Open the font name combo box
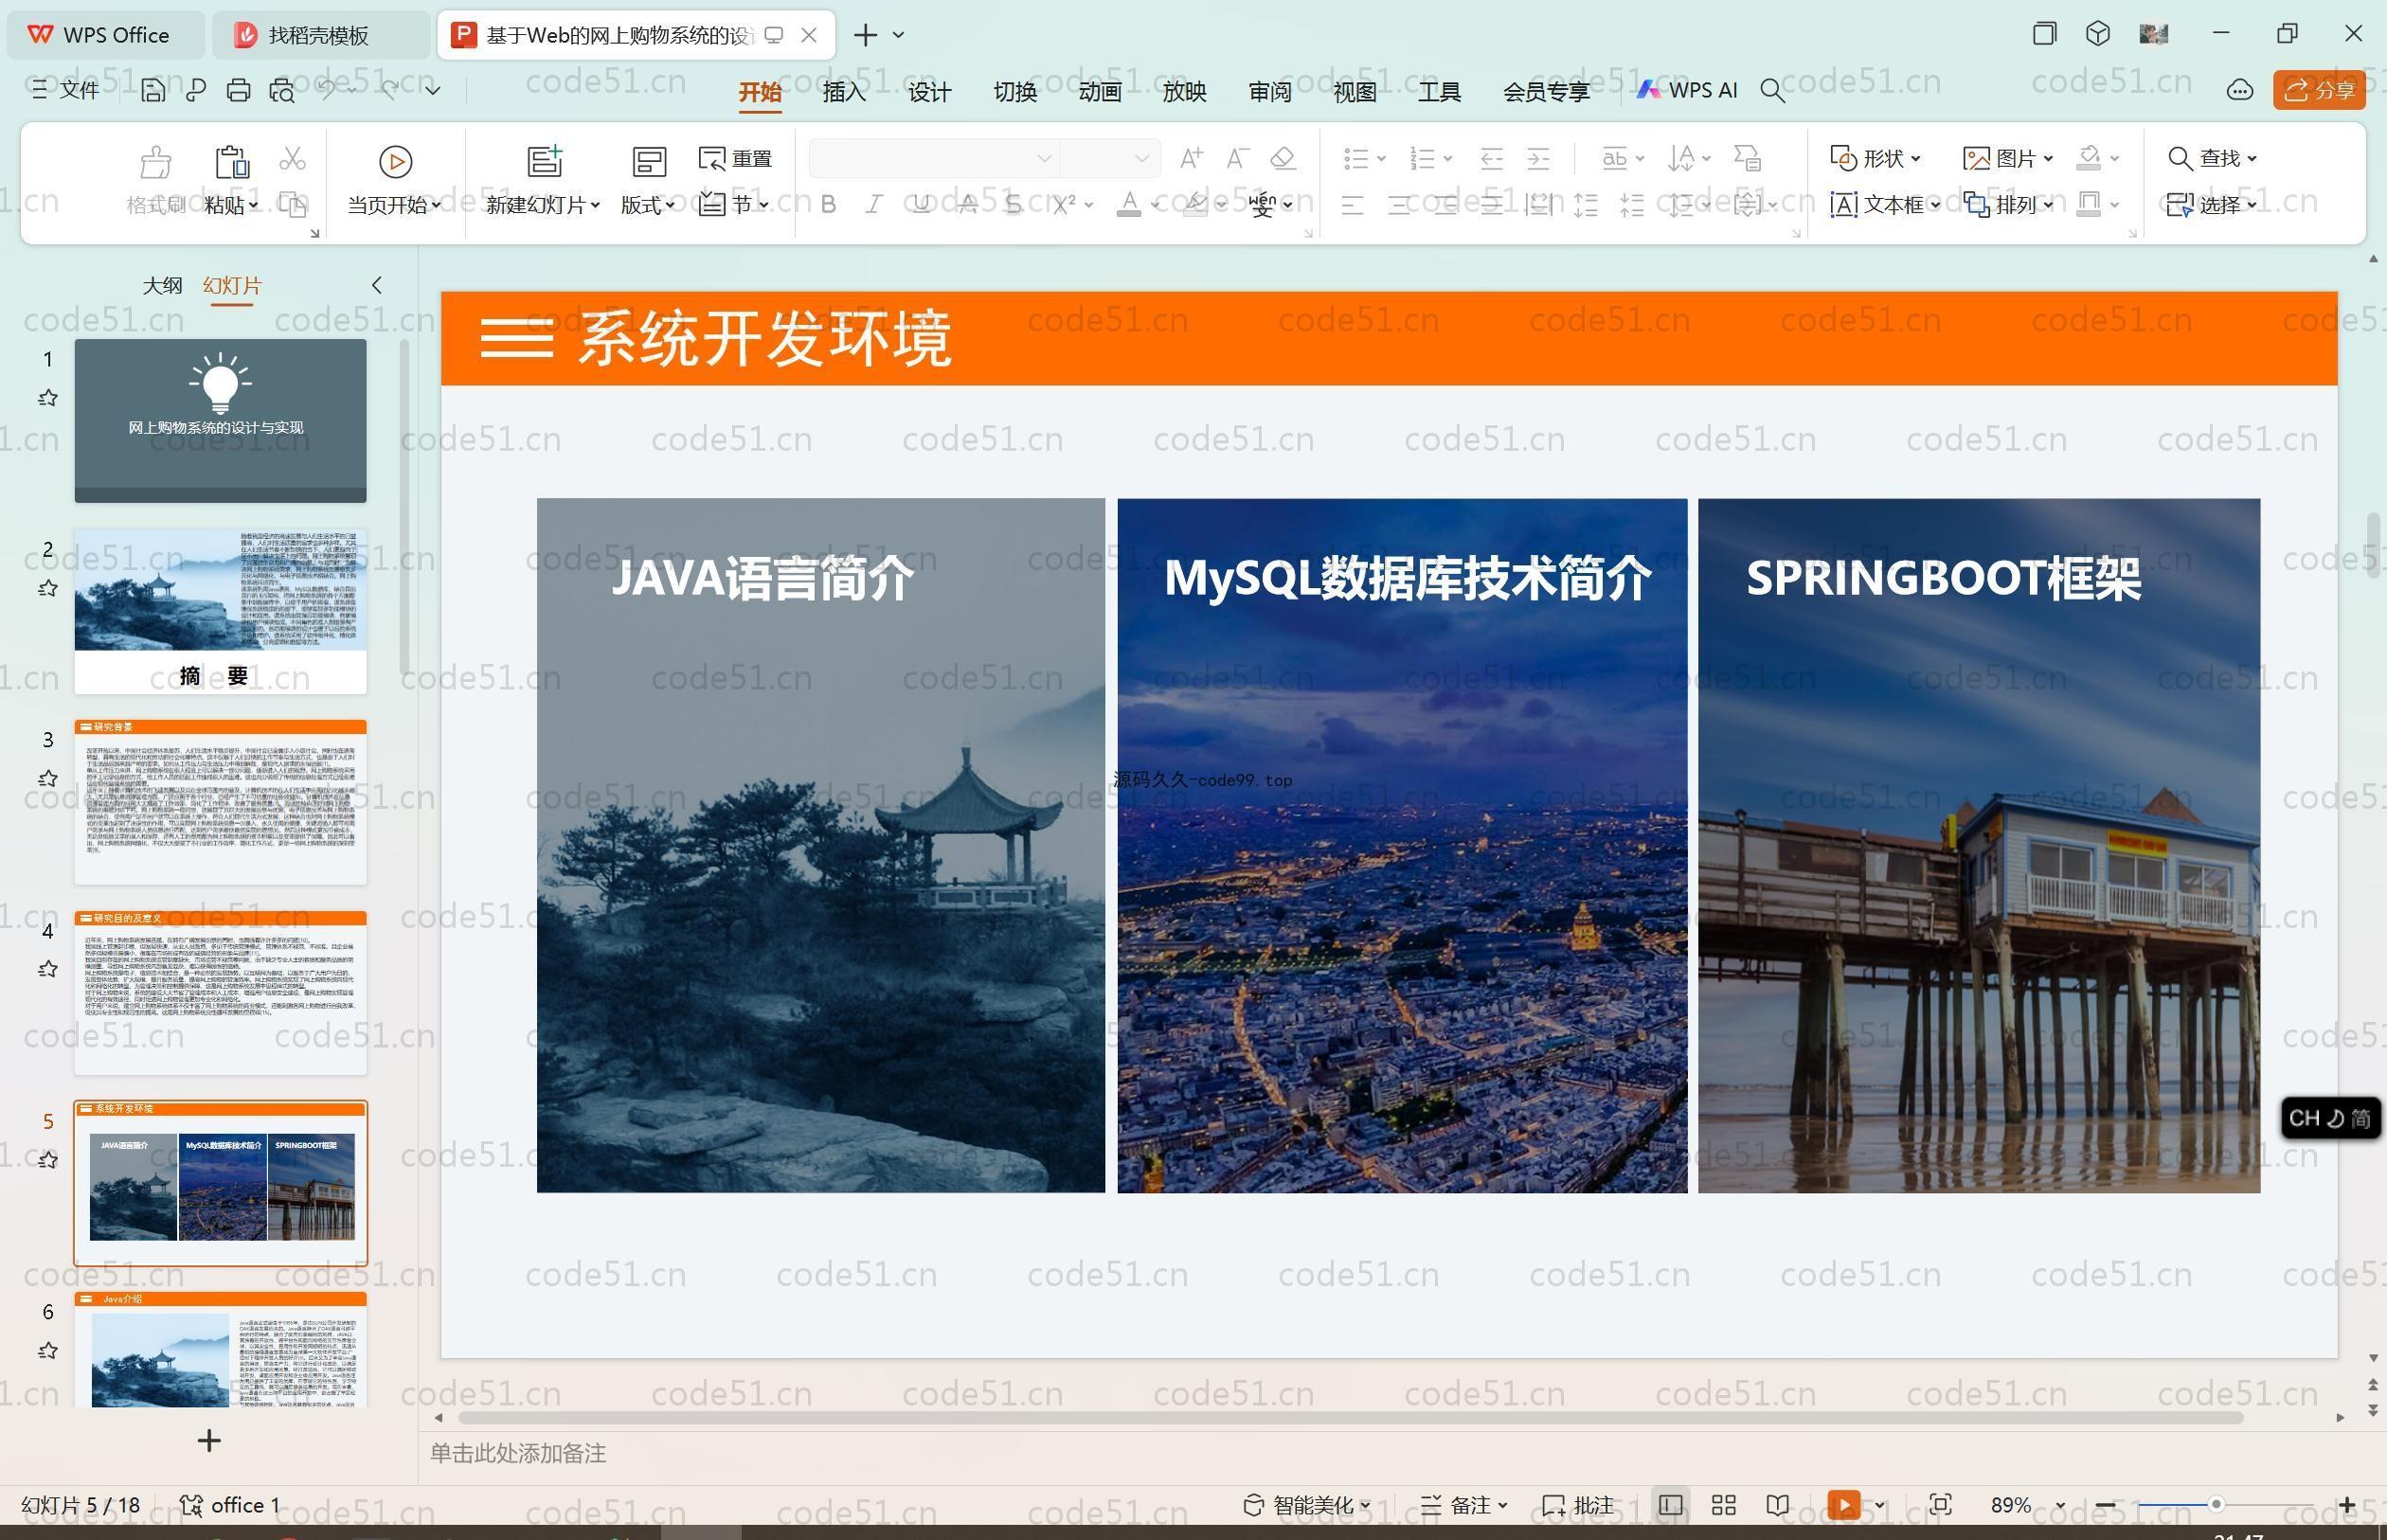2387x1540 pixels. pyautogui.click(x=933, y=158)
